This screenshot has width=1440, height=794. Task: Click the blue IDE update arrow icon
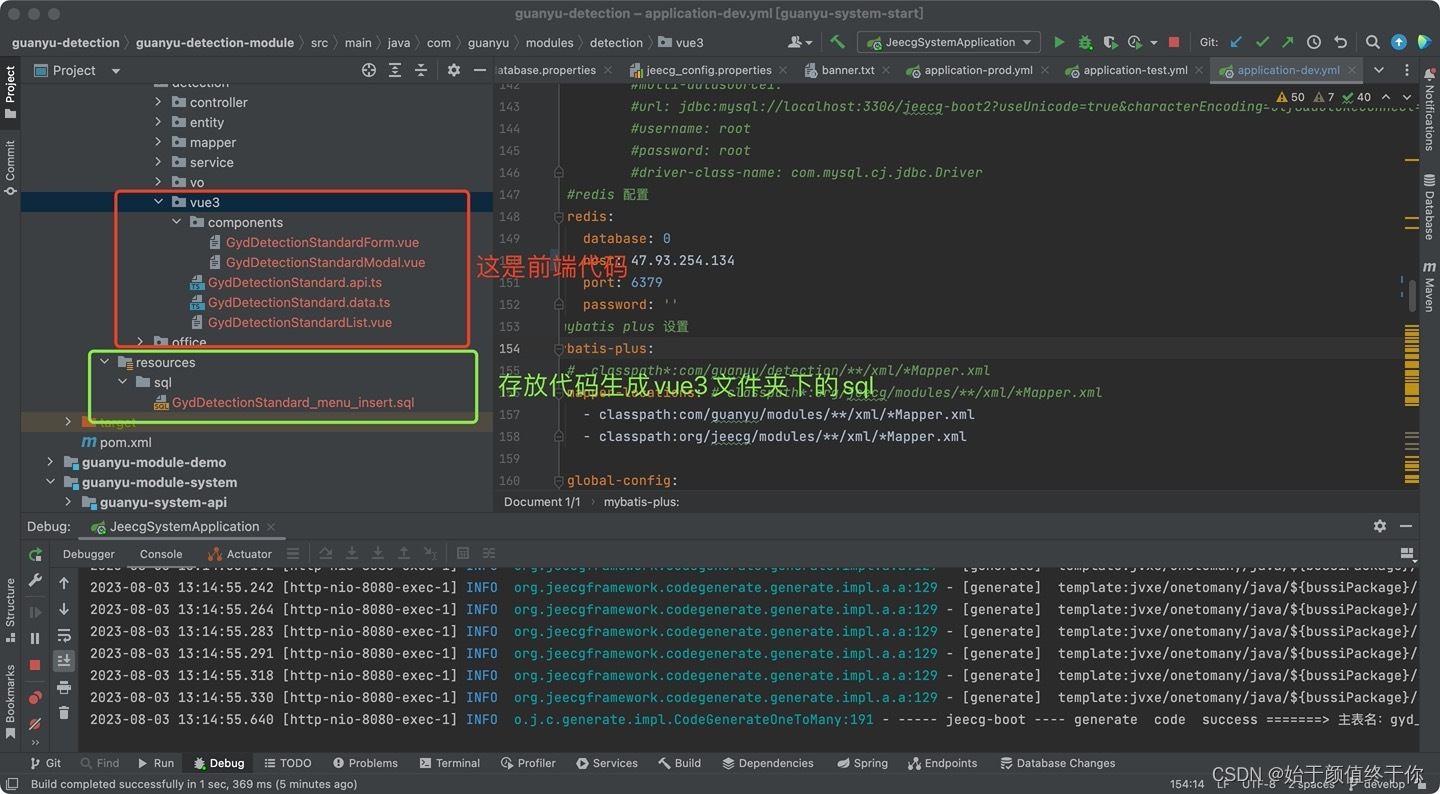coord(1399,42)
